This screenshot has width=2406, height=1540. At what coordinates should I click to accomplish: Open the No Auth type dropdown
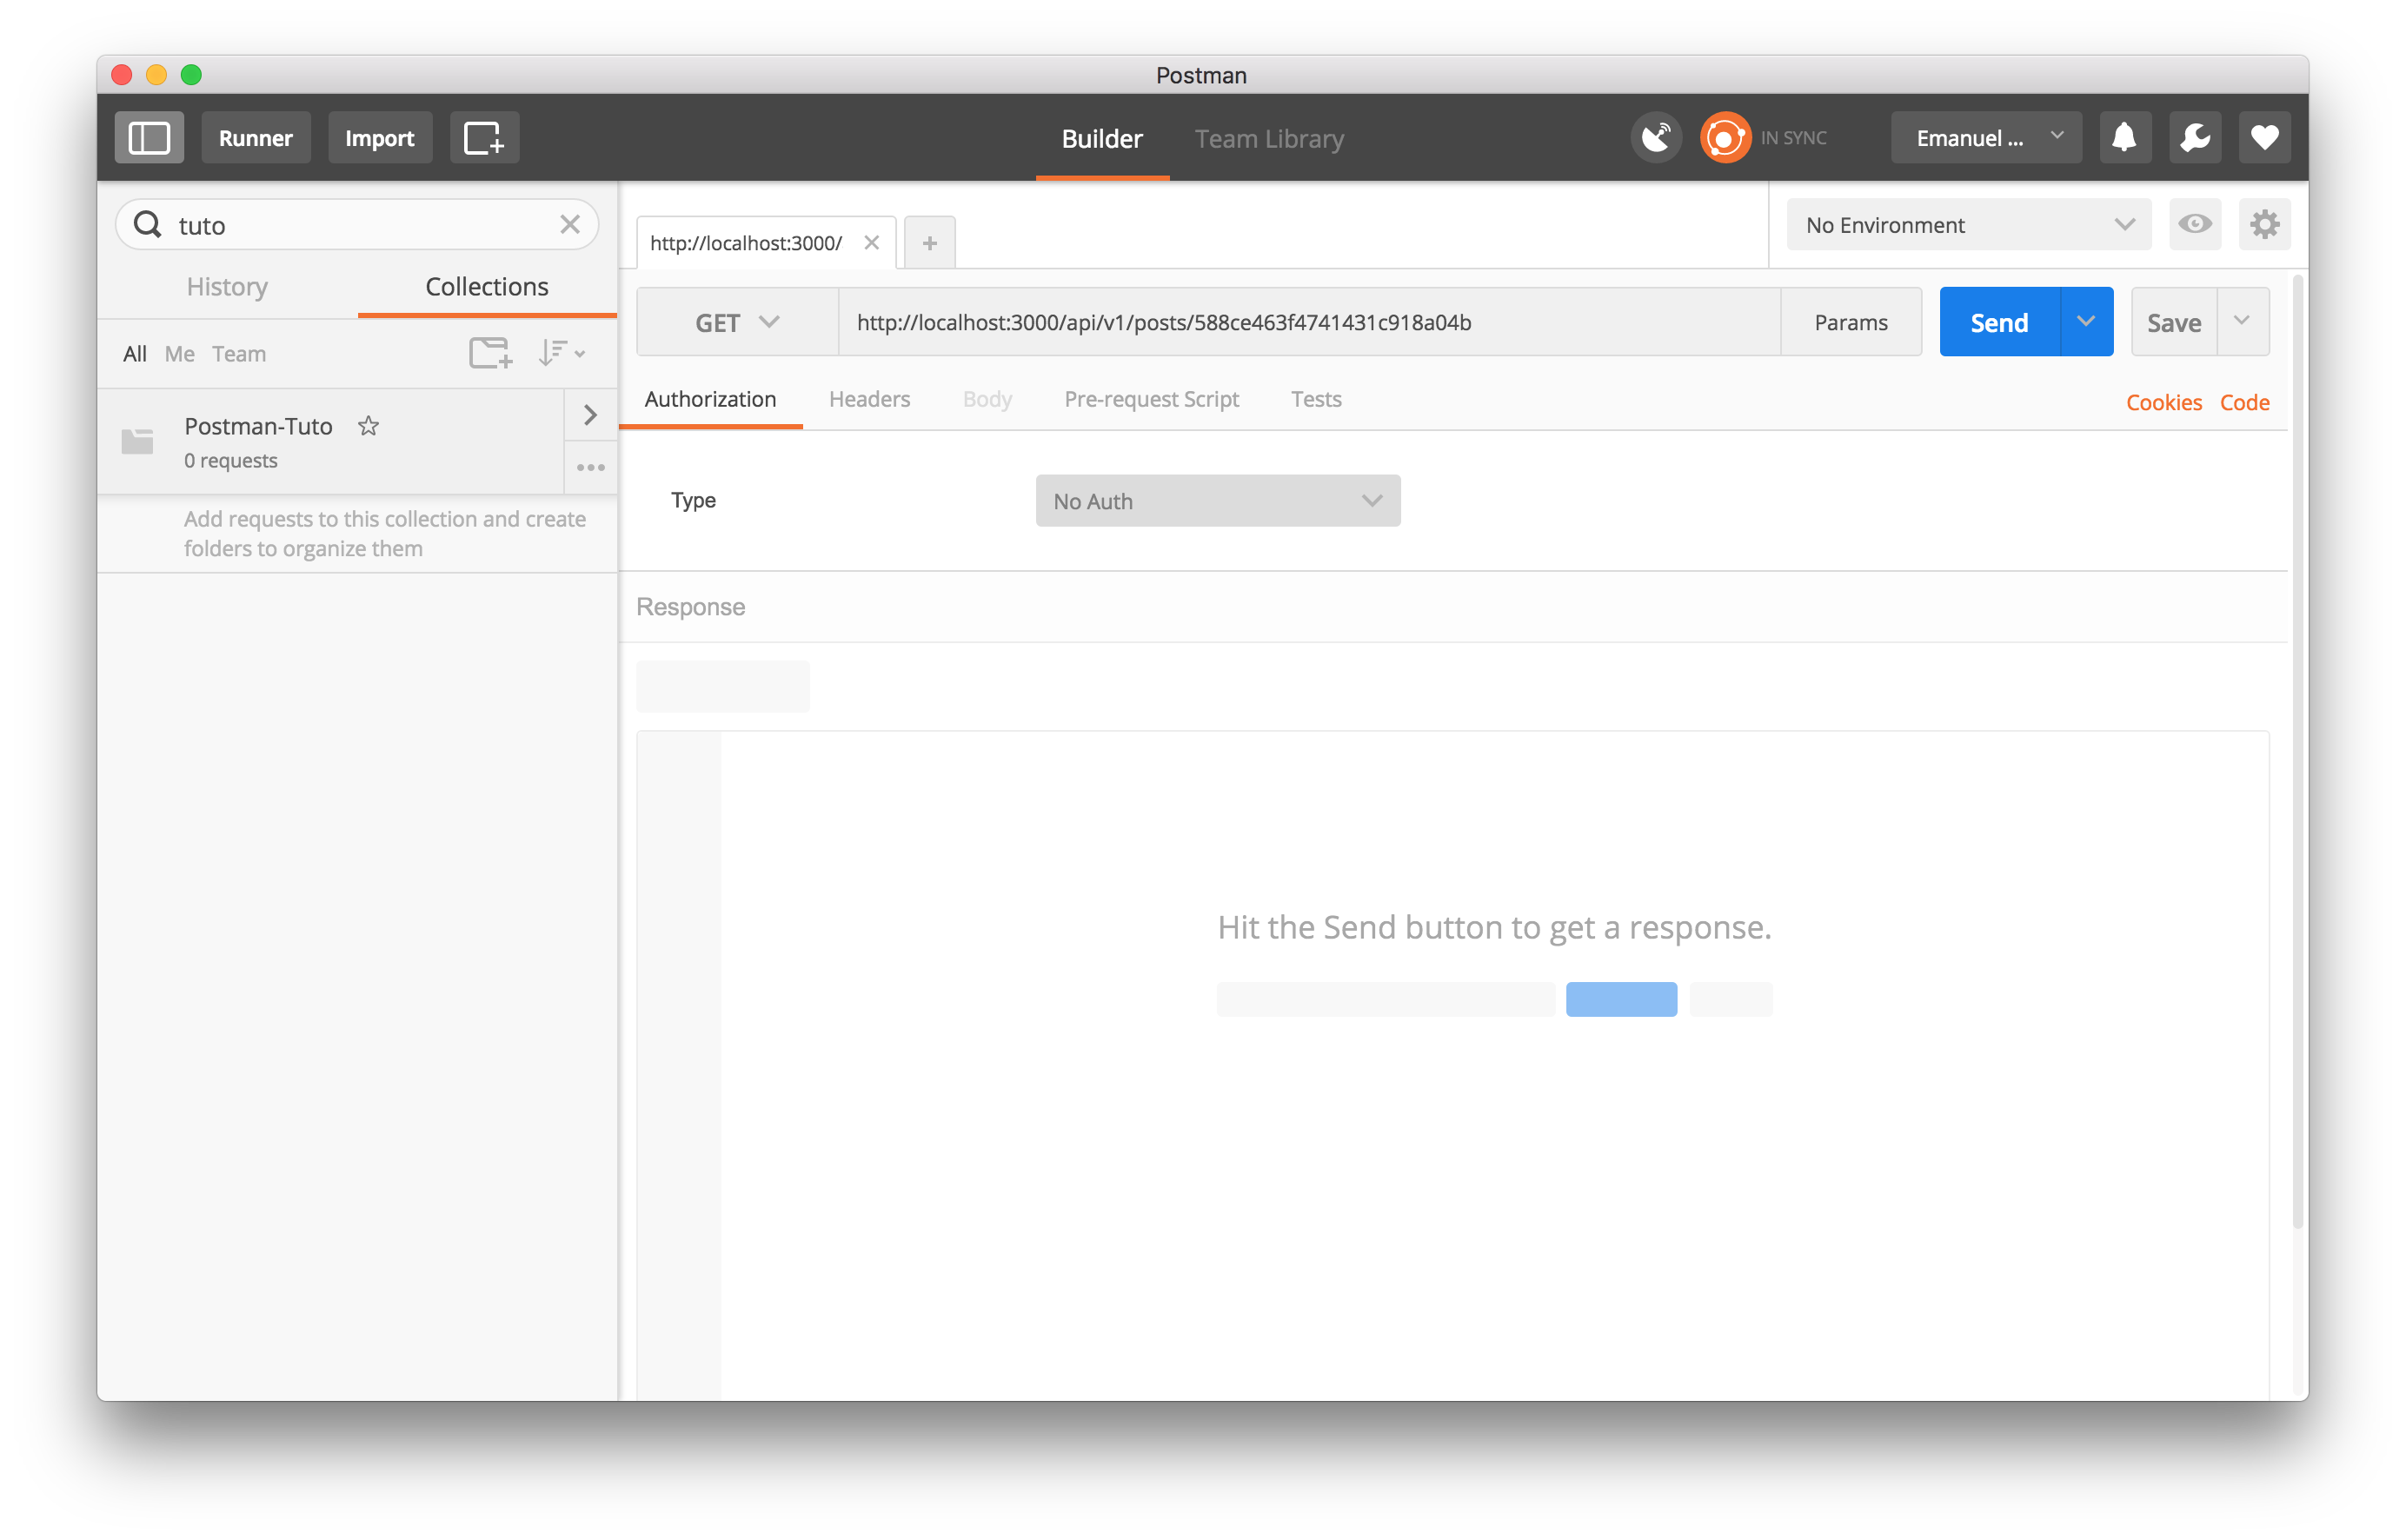pos(1217,501)
